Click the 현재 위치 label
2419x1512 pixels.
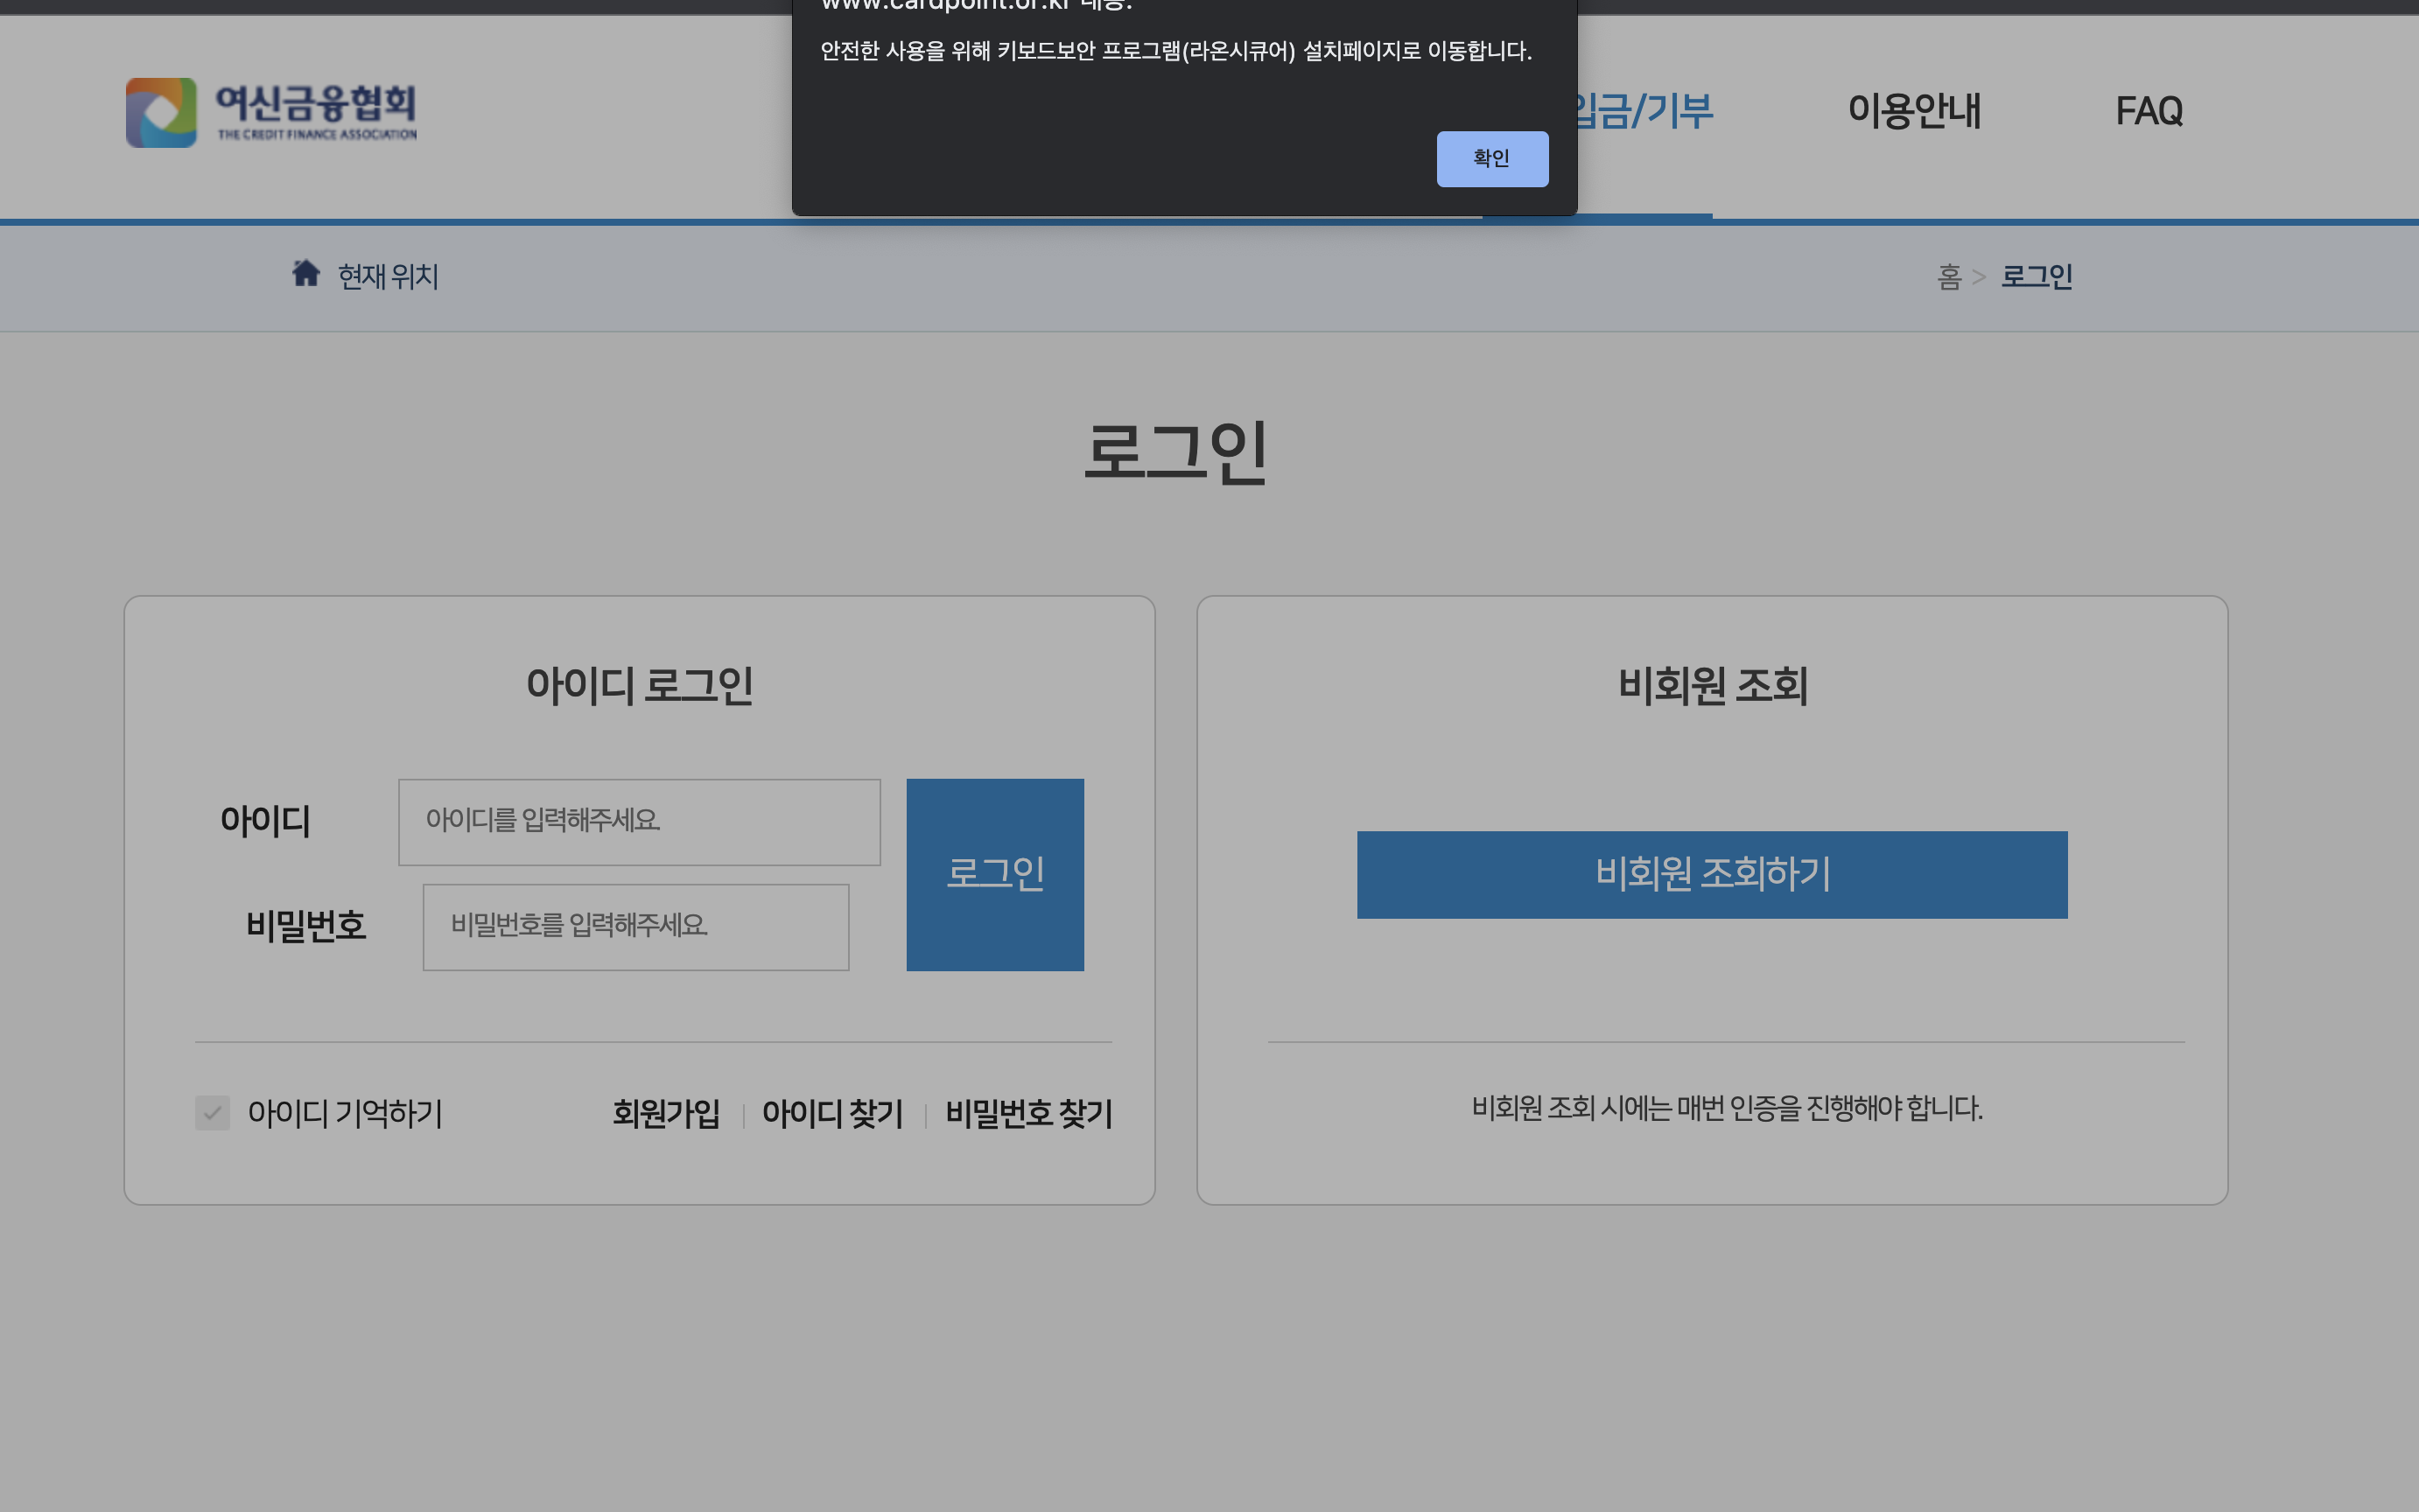[x=388, y=277]
